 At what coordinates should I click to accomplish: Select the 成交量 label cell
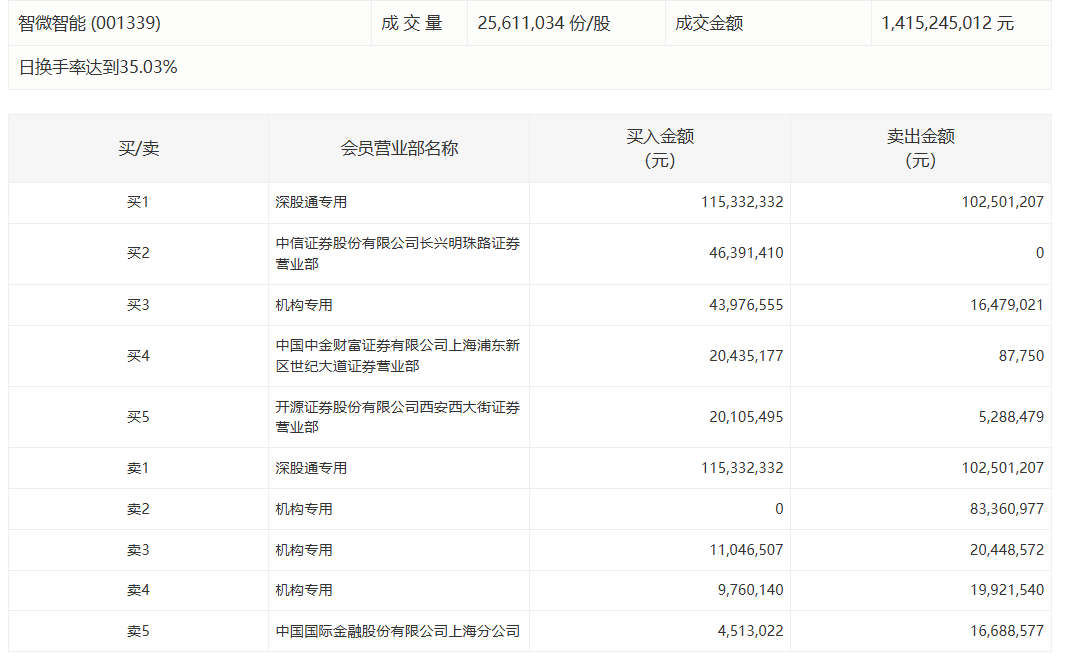[411, 23]
